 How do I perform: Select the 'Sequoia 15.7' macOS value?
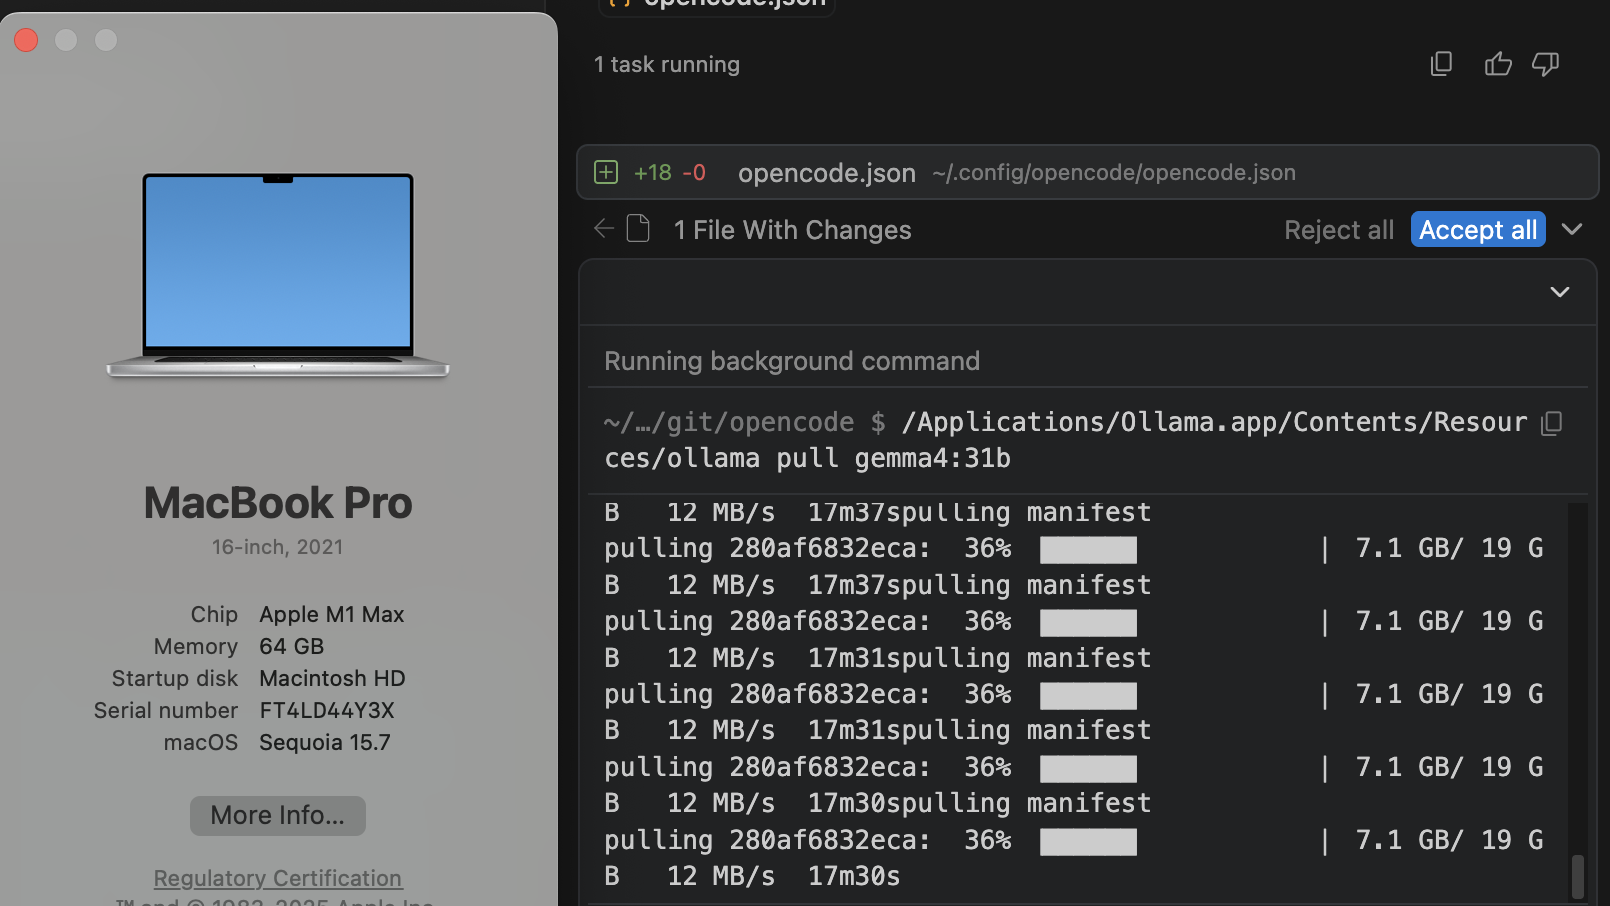point(325,742)
